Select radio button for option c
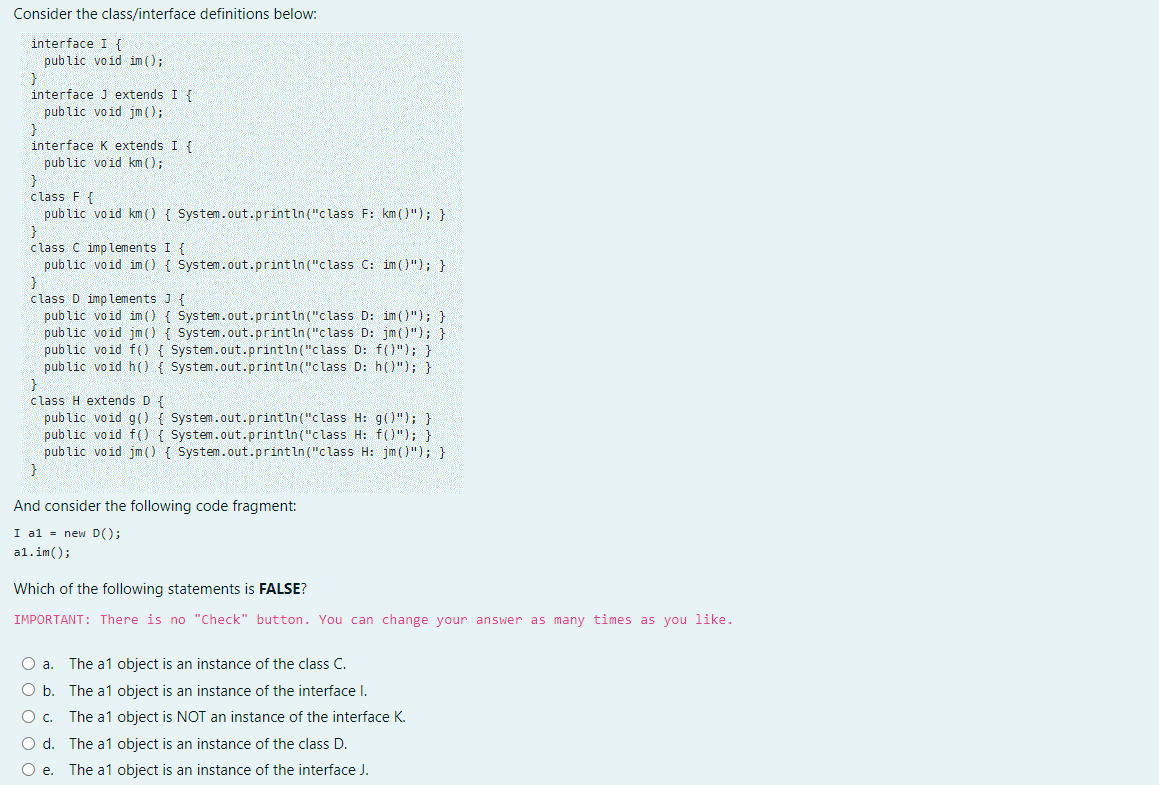Viewport: 1159px width, 785px height. pyautogui.click(x=29, y=716)
